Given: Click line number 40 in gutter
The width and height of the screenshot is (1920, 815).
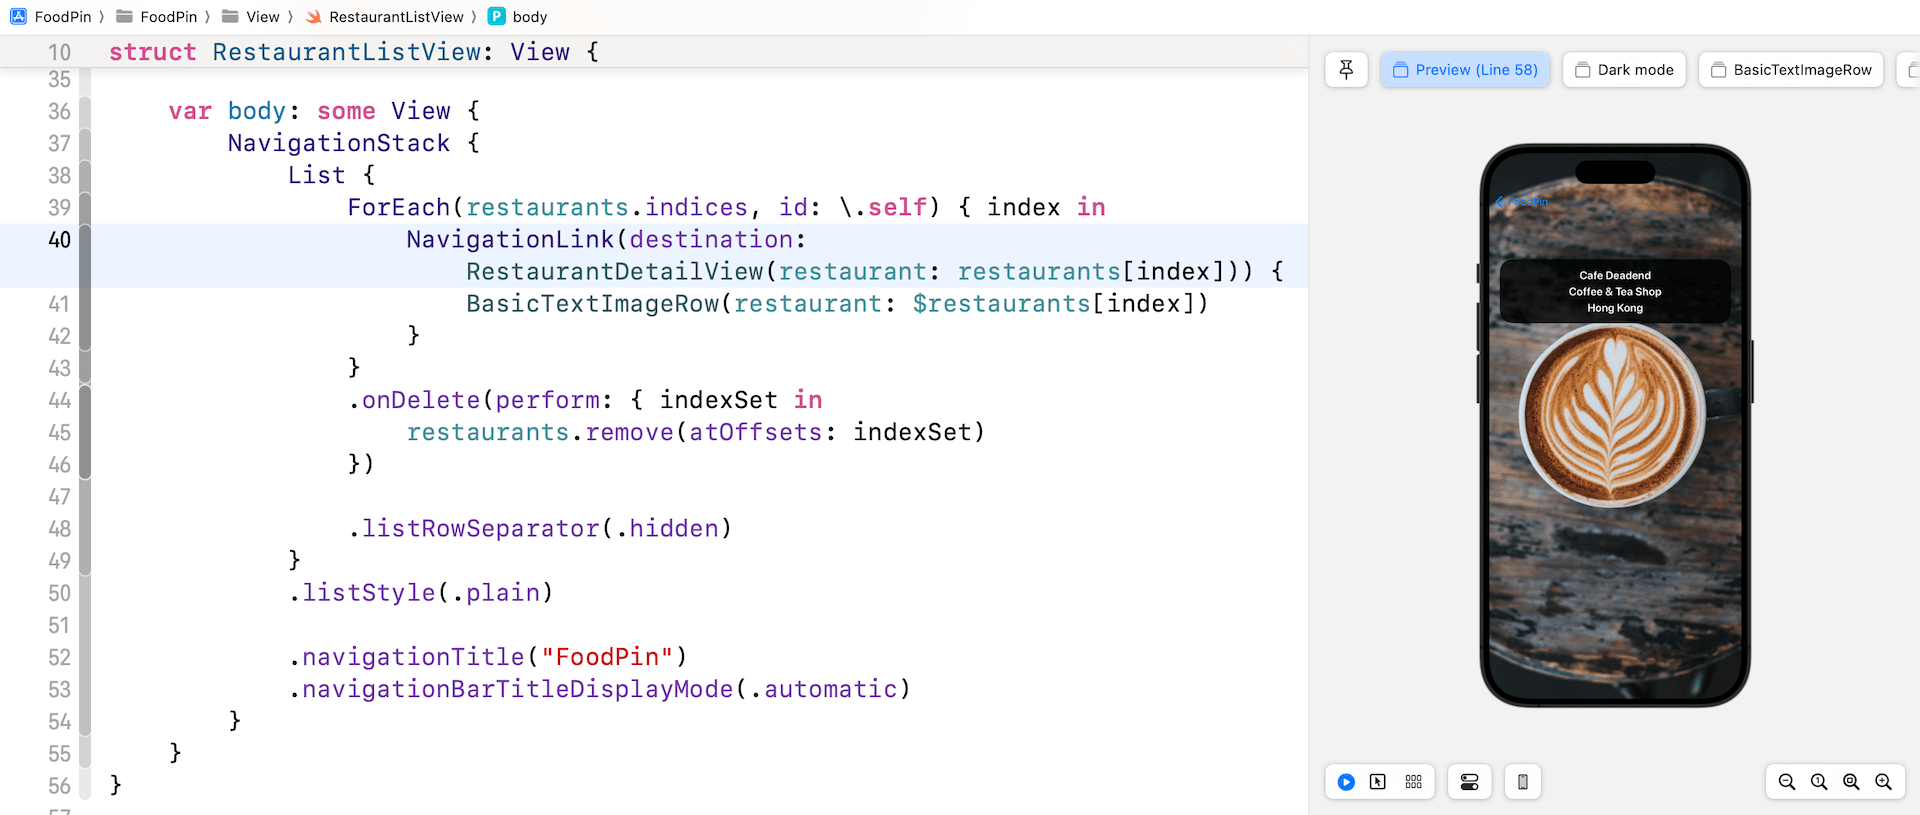Looking at the screenshot, I should pyautogui.click(x=59, y=240).
